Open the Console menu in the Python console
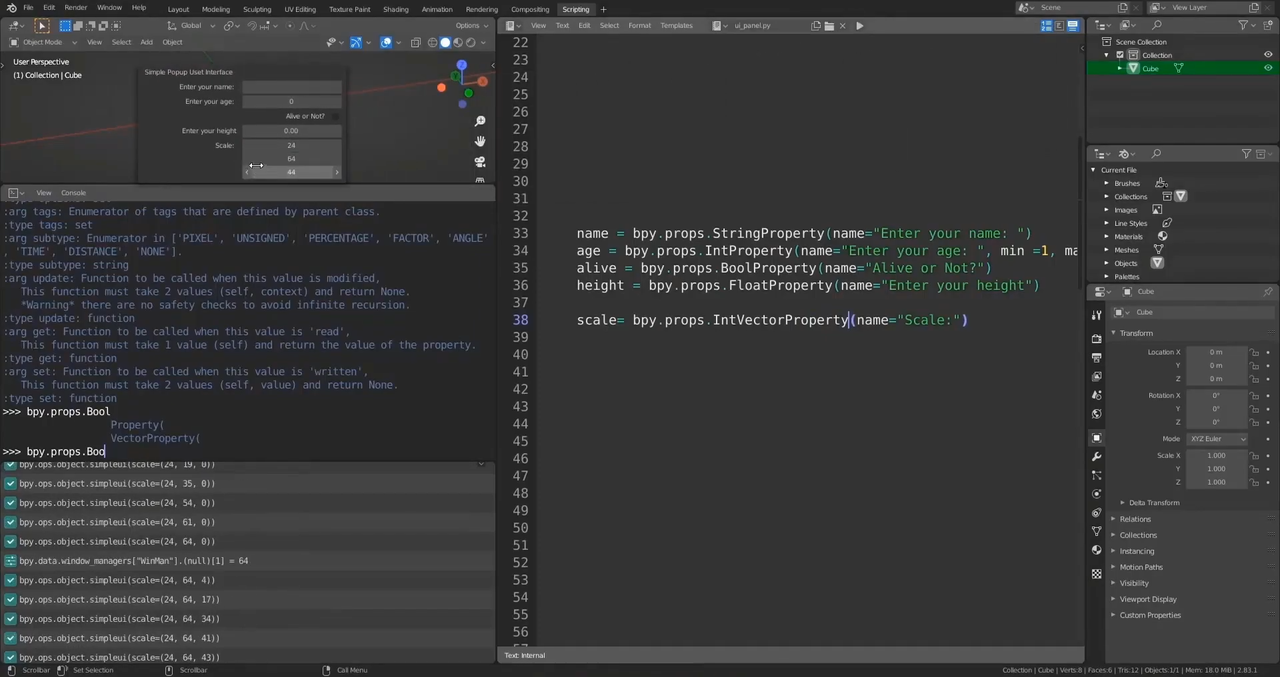The height and width of the screenshot is (677, 1280). 73,193
